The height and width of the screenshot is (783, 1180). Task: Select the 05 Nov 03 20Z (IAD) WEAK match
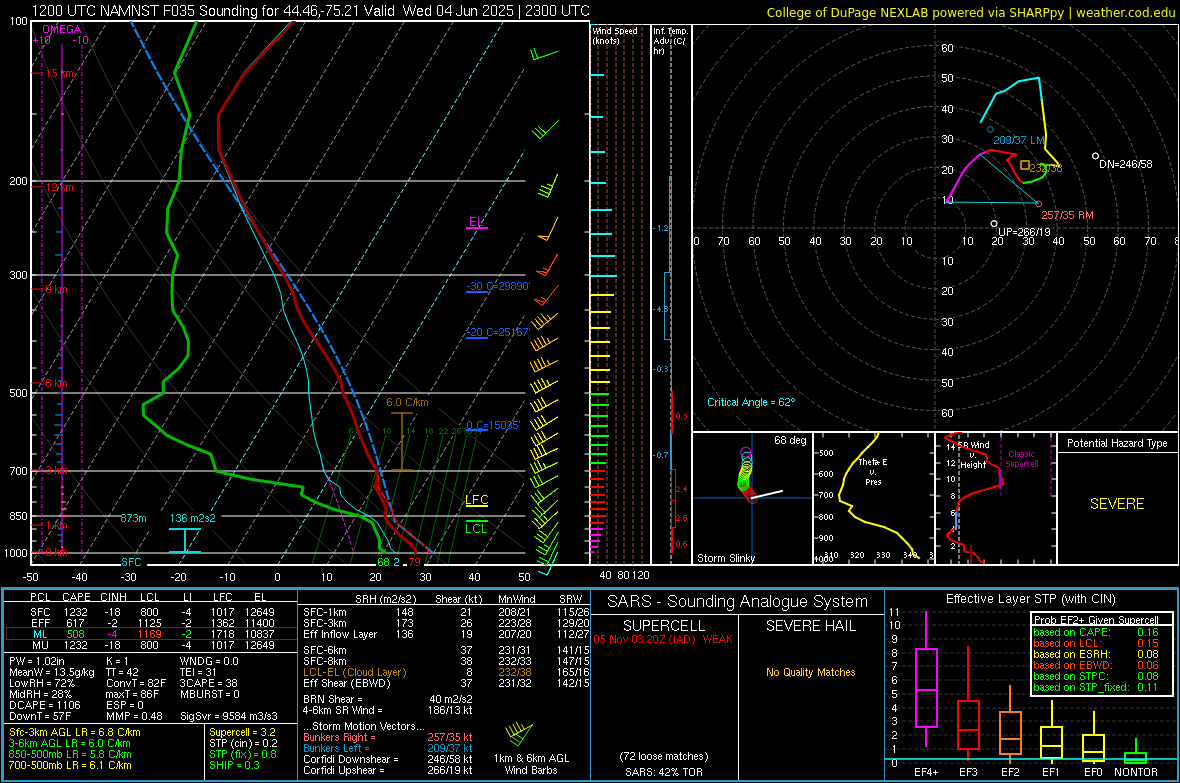pos(663,639)
